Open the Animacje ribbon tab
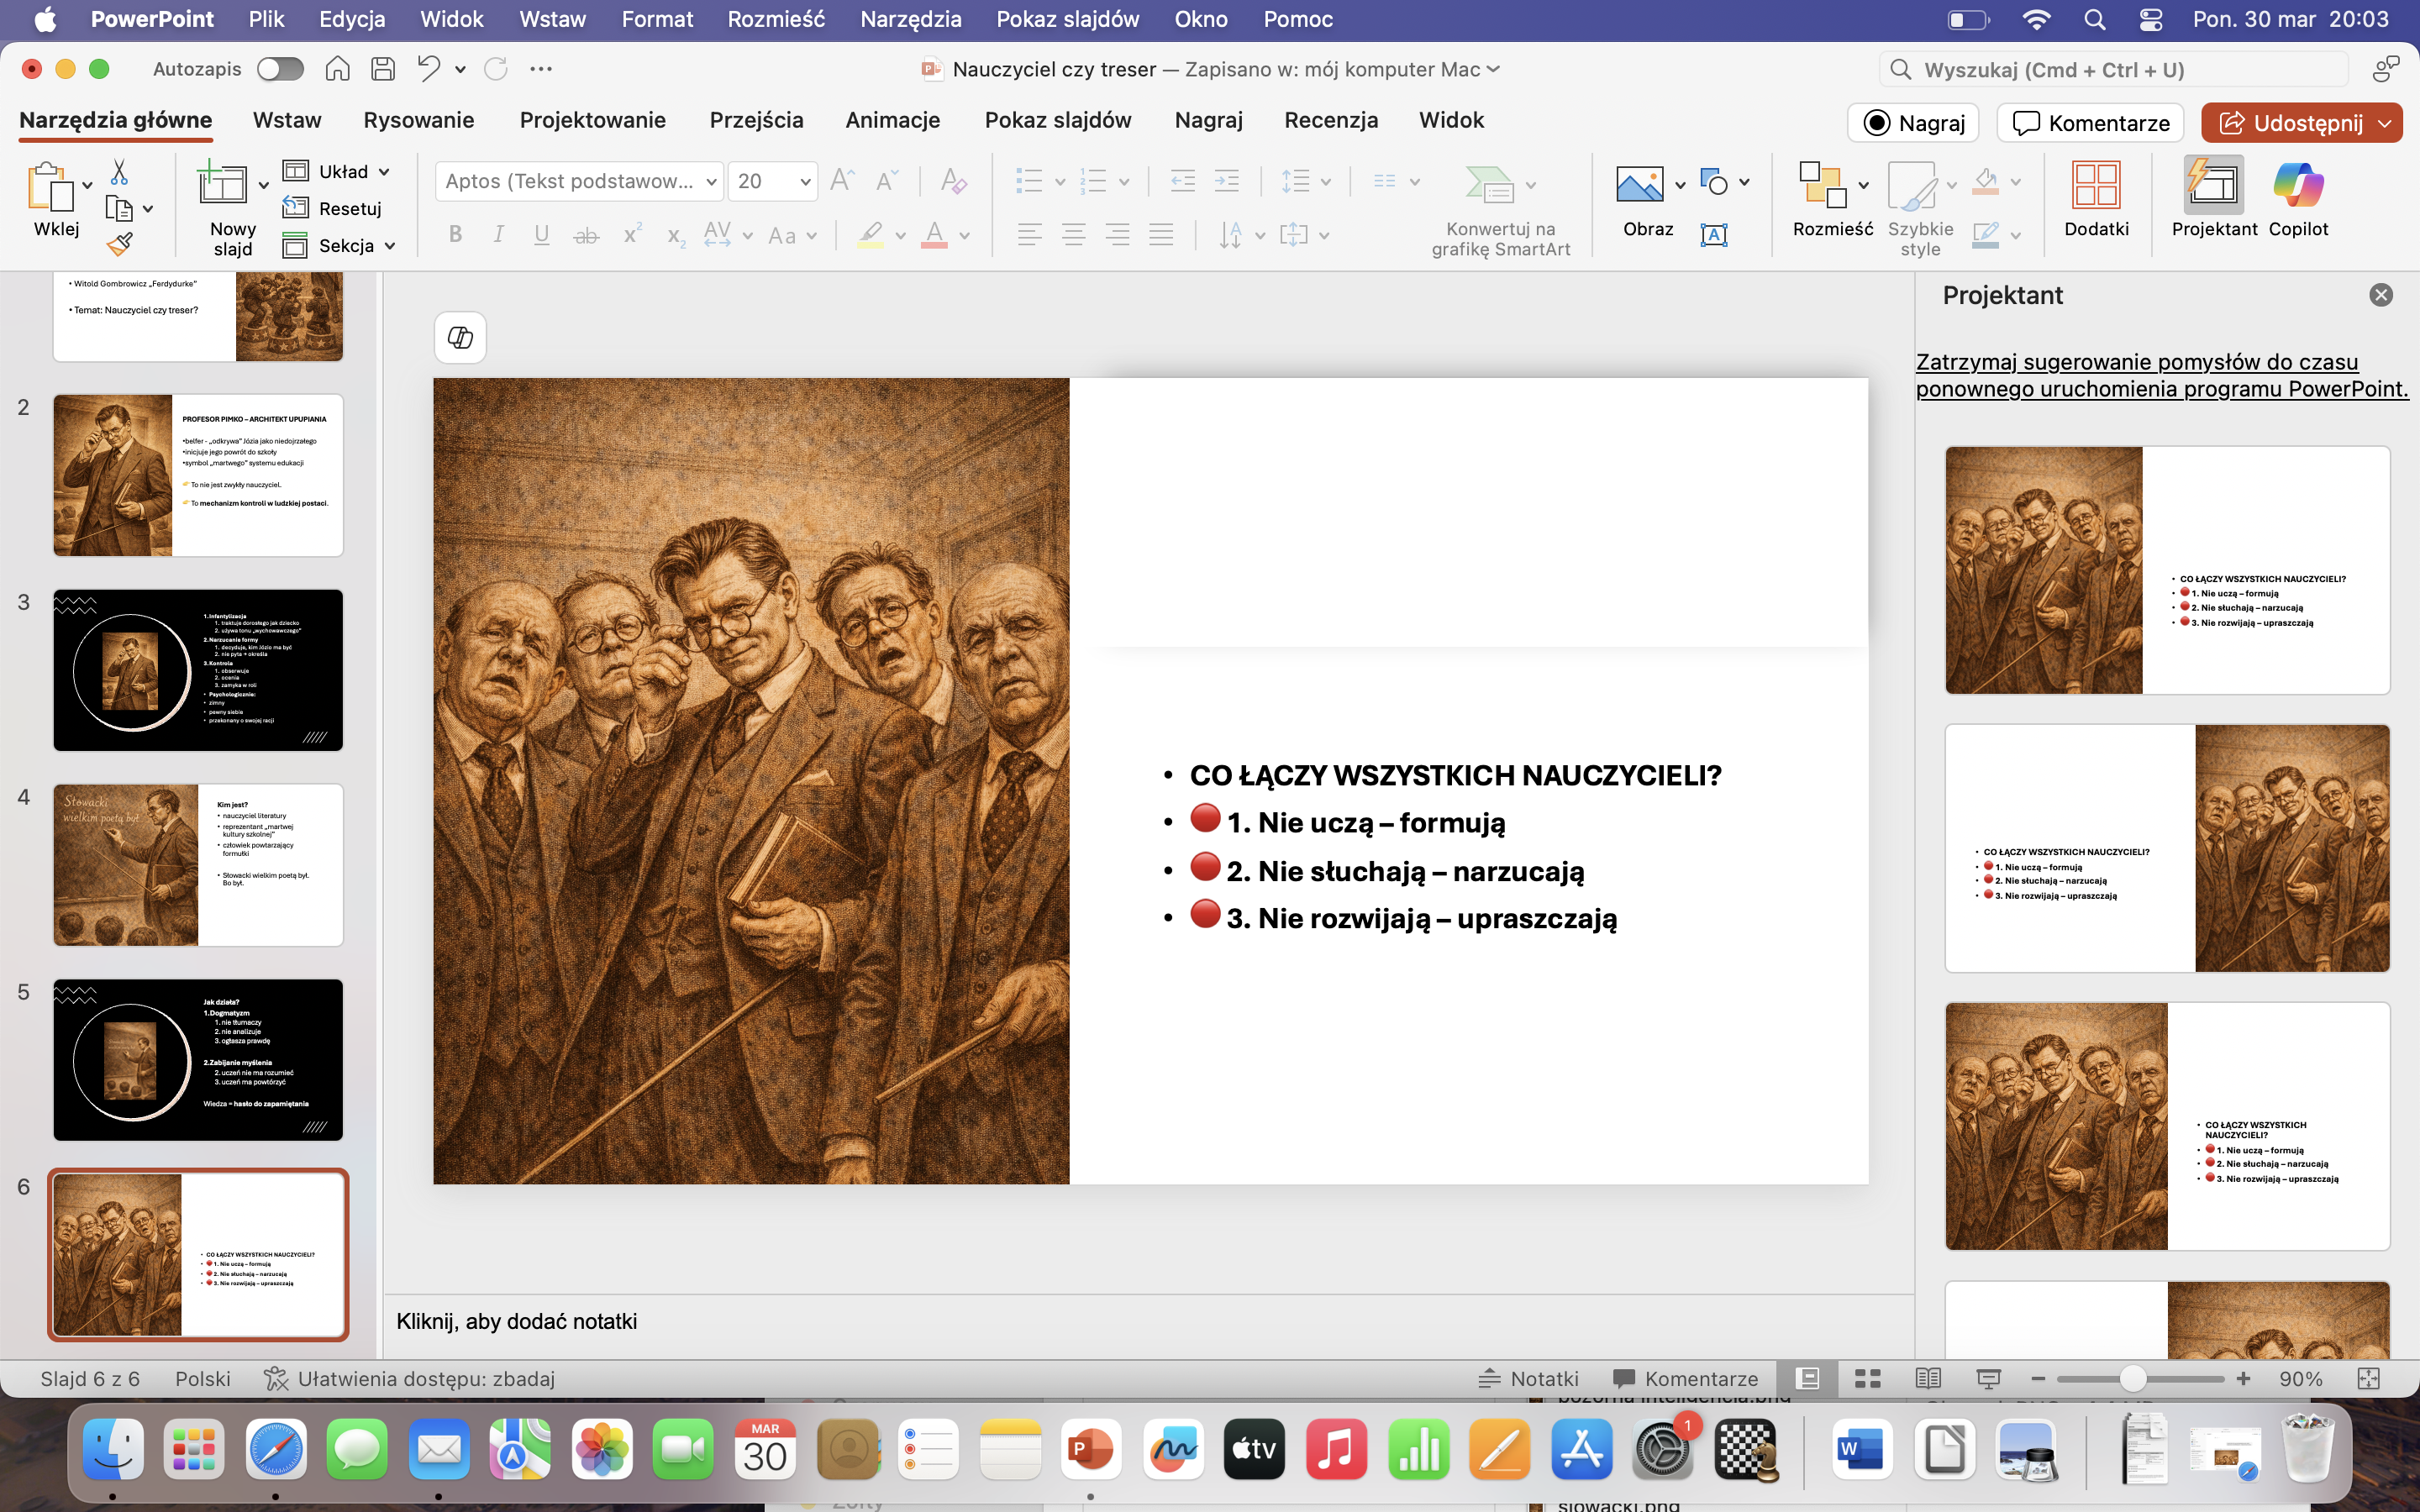The height and width of the screenshot is (1512, 2420). click(x=892, y=120)
